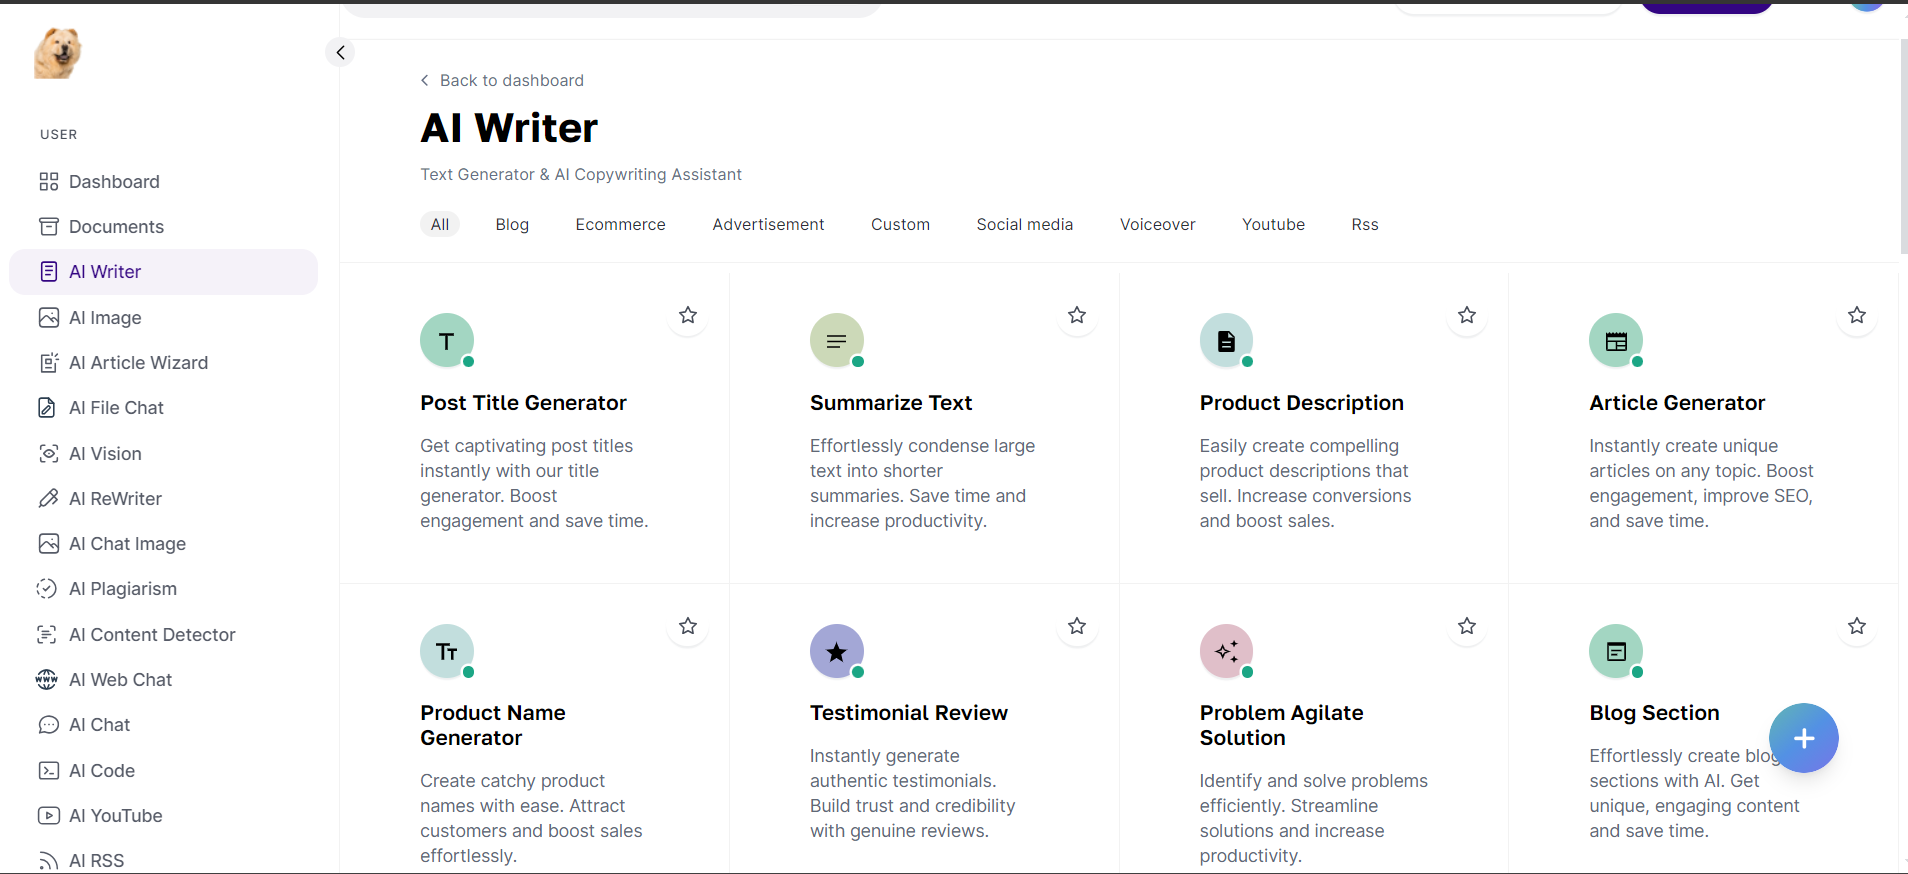The height and width of the screenshot is (874, 1908).
Task: Star the Article Generator template
Action: [x=1857, y=315]
